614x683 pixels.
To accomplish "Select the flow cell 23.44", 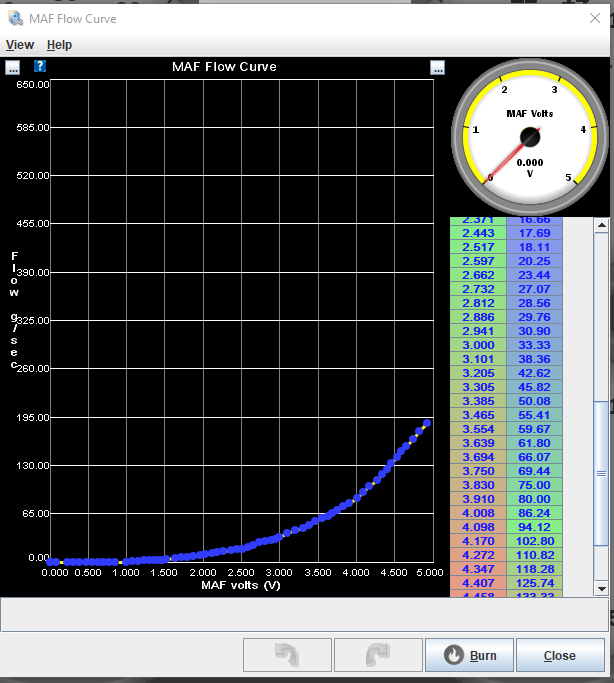I will tap(534, 275).
